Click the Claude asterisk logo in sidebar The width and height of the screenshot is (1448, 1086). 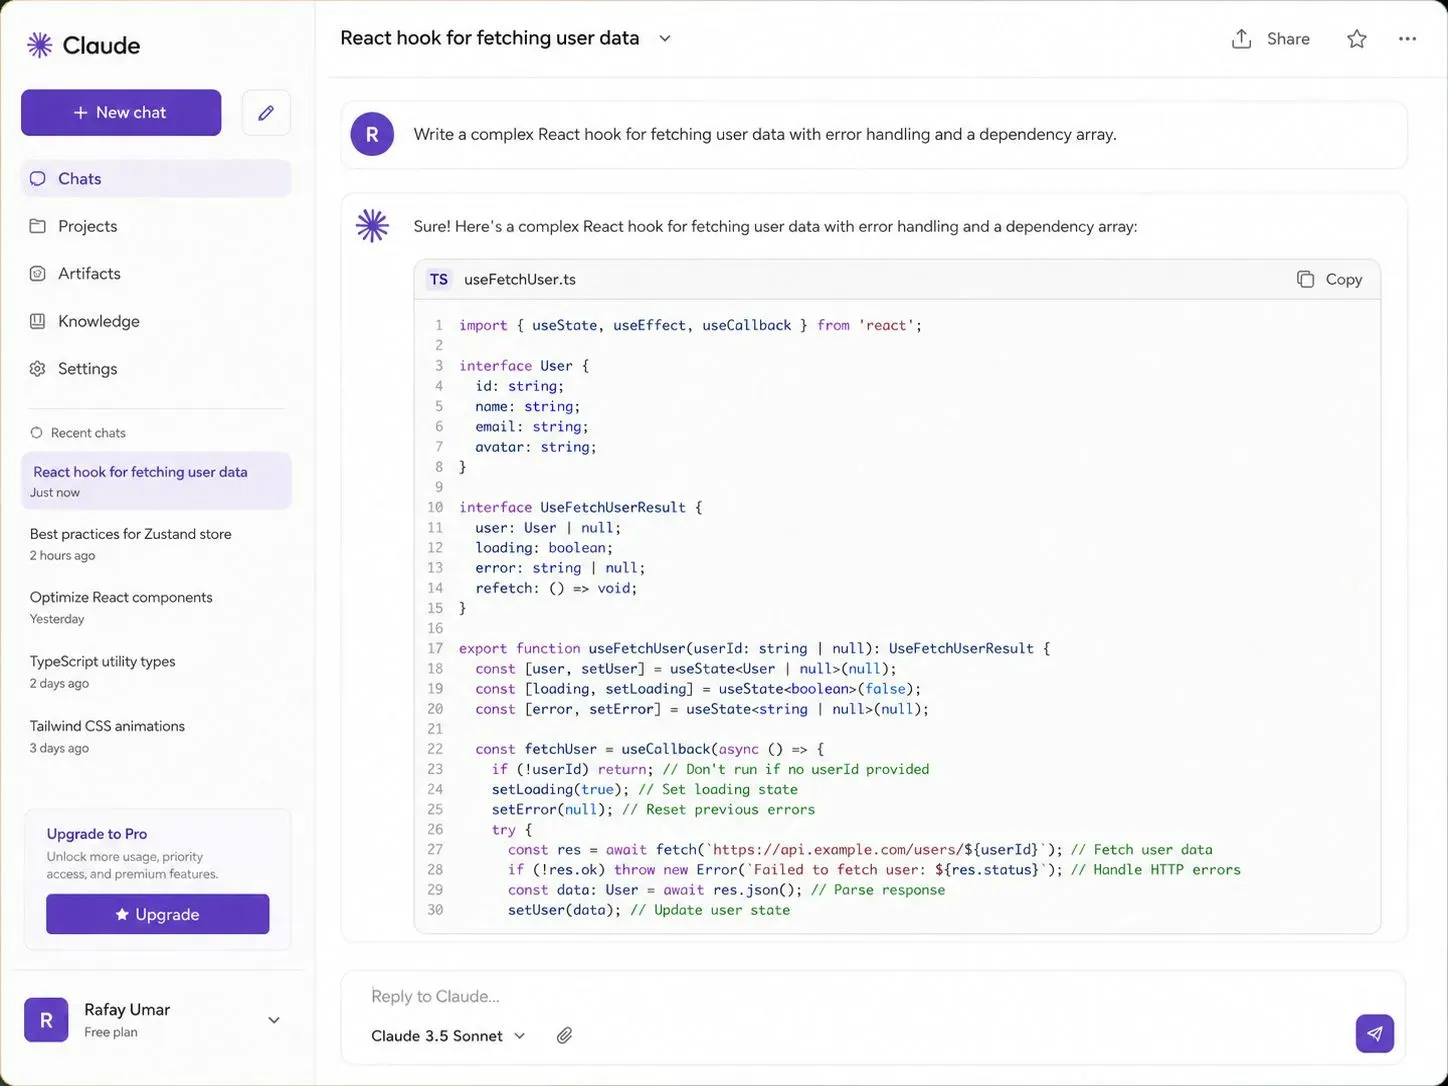tap(39, 45)
